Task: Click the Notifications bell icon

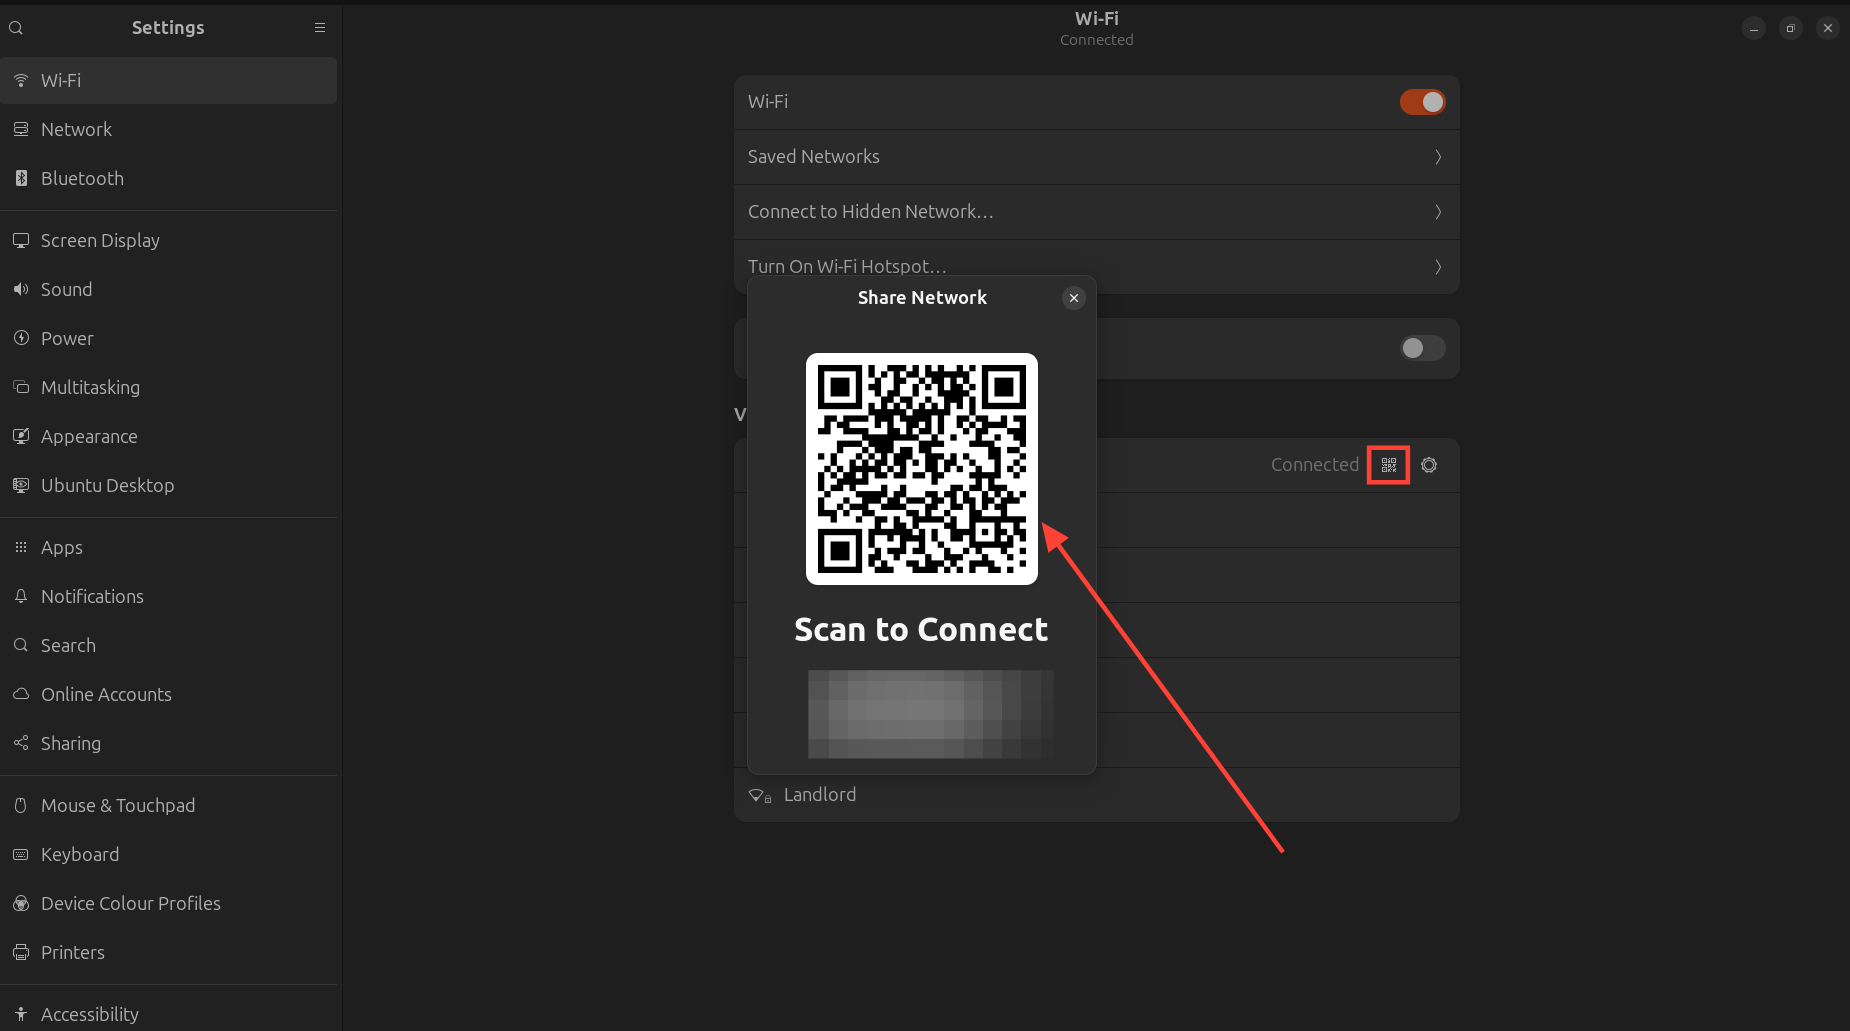Action: [x=21, y=596]
